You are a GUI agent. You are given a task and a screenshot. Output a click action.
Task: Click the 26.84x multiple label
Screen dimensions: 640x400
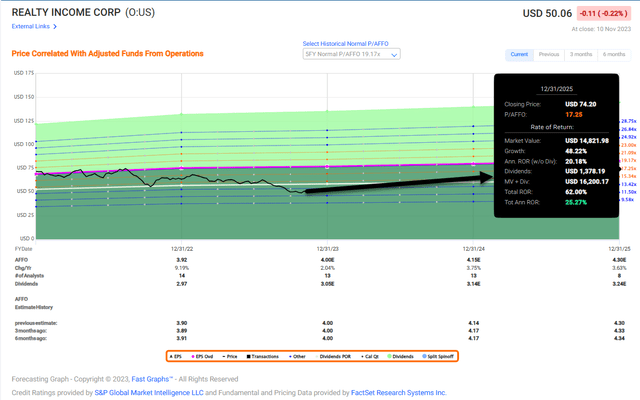point(629,129)
